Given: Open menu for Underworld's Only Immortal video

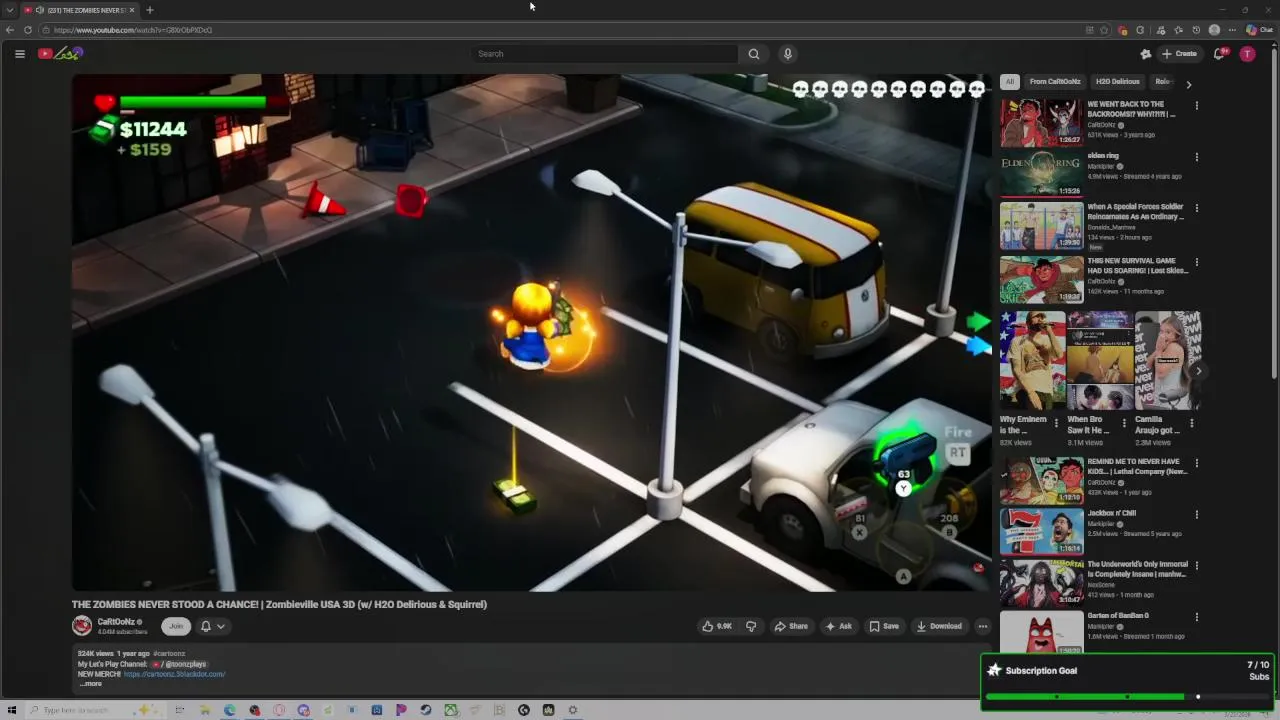Looking at the screenshot, I should click(1196, 565).
